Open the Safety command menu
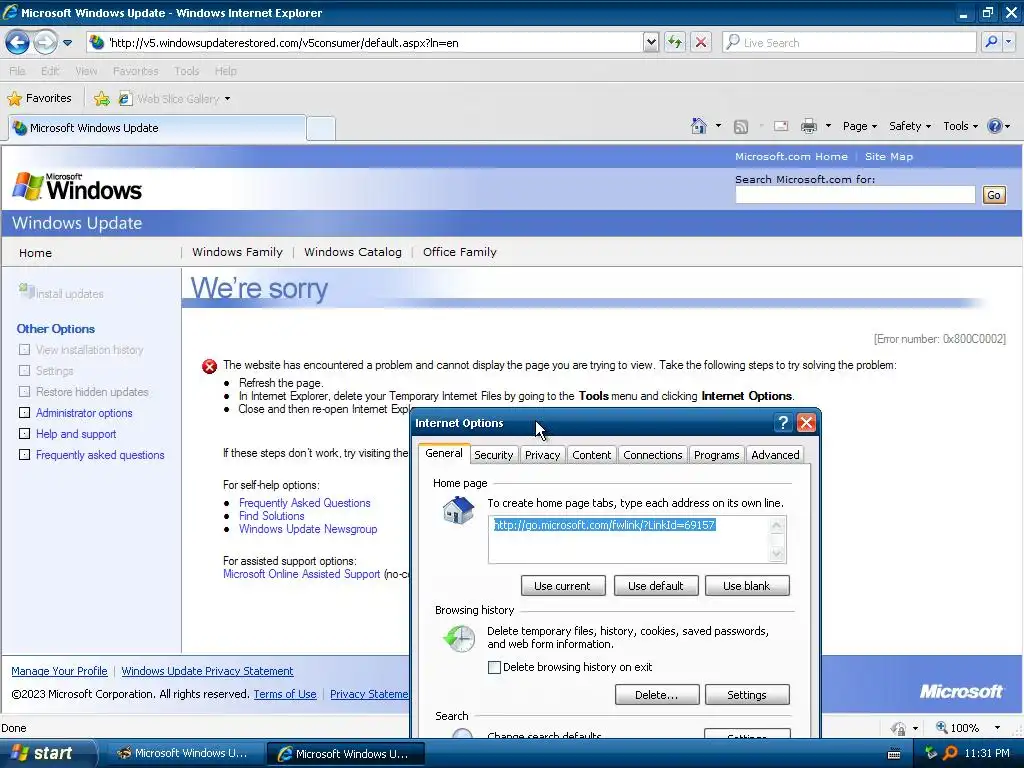Image resolution: width=1024 pixels, height=768 pixels. (909, 126)
